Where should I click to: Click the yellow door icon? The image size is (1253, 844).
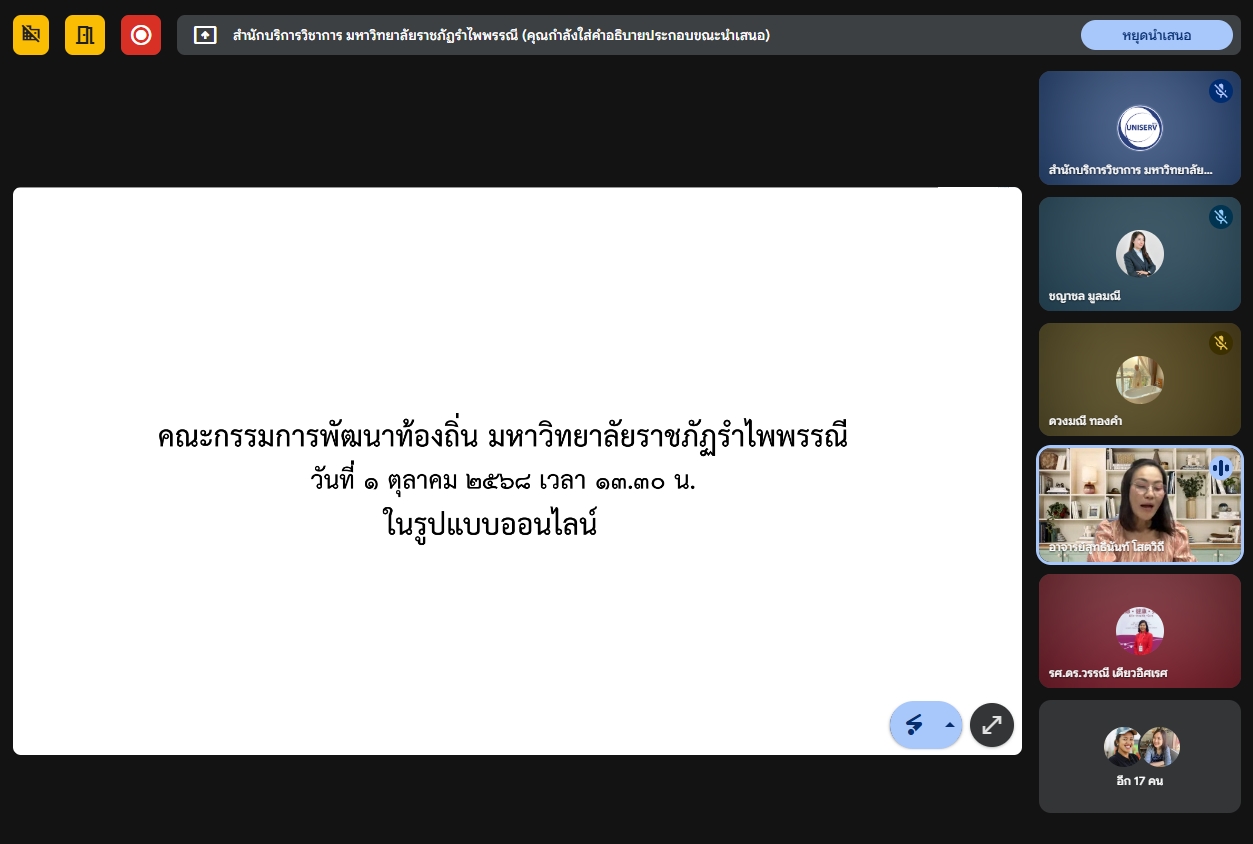85,35
